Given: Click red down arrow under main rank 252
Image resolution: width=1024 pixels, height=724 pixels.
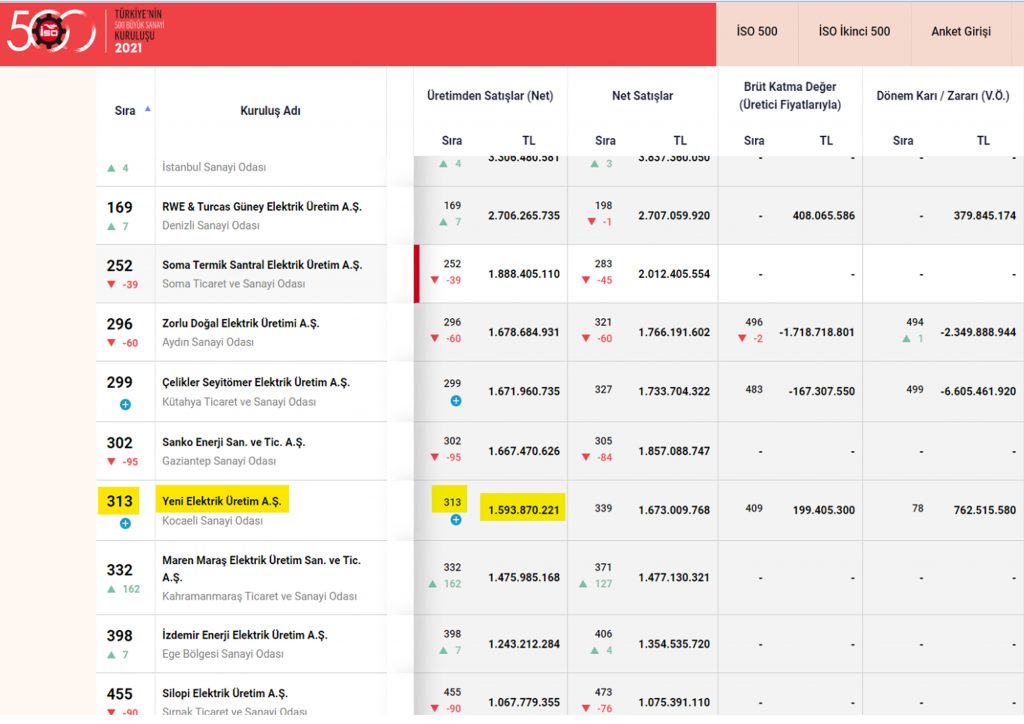Looking at the screenshot, I should click(x=112, y=285).
